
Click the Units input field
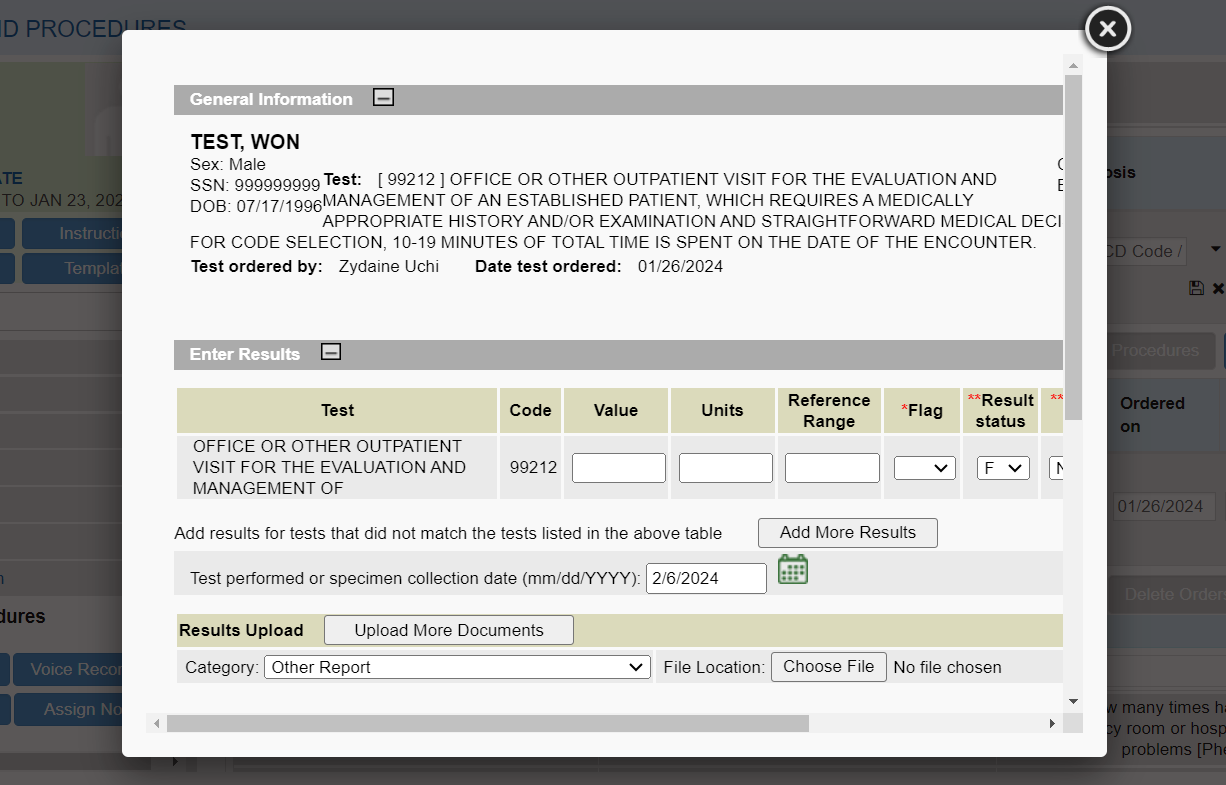pos(725,468)
